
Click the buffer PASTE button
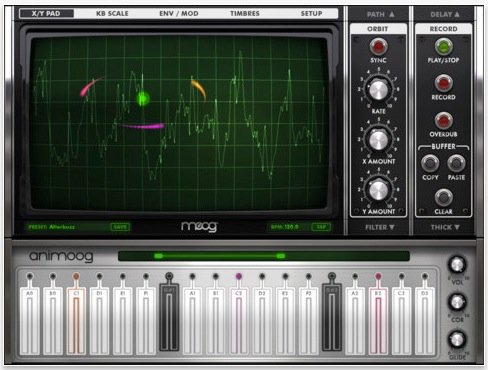coord(456,163)
